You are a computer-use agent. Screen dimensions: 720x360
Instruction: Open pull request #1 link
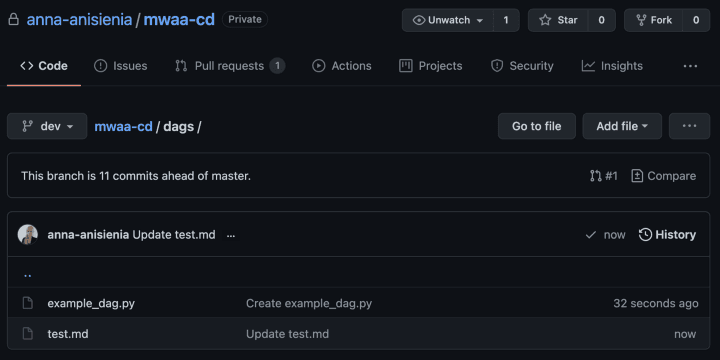pyautogui.click(x=604, y=176)
